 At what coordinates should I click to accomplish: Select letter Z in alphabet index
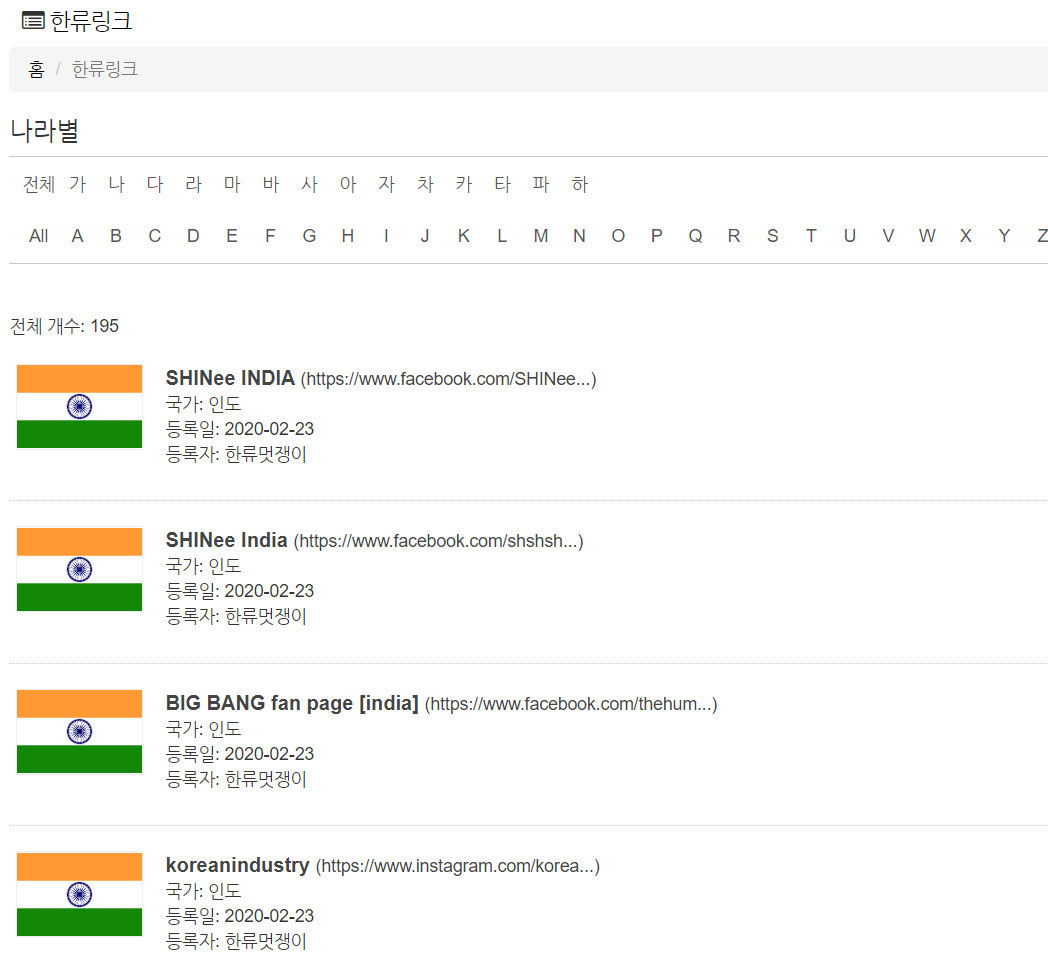coord(1041,236)
